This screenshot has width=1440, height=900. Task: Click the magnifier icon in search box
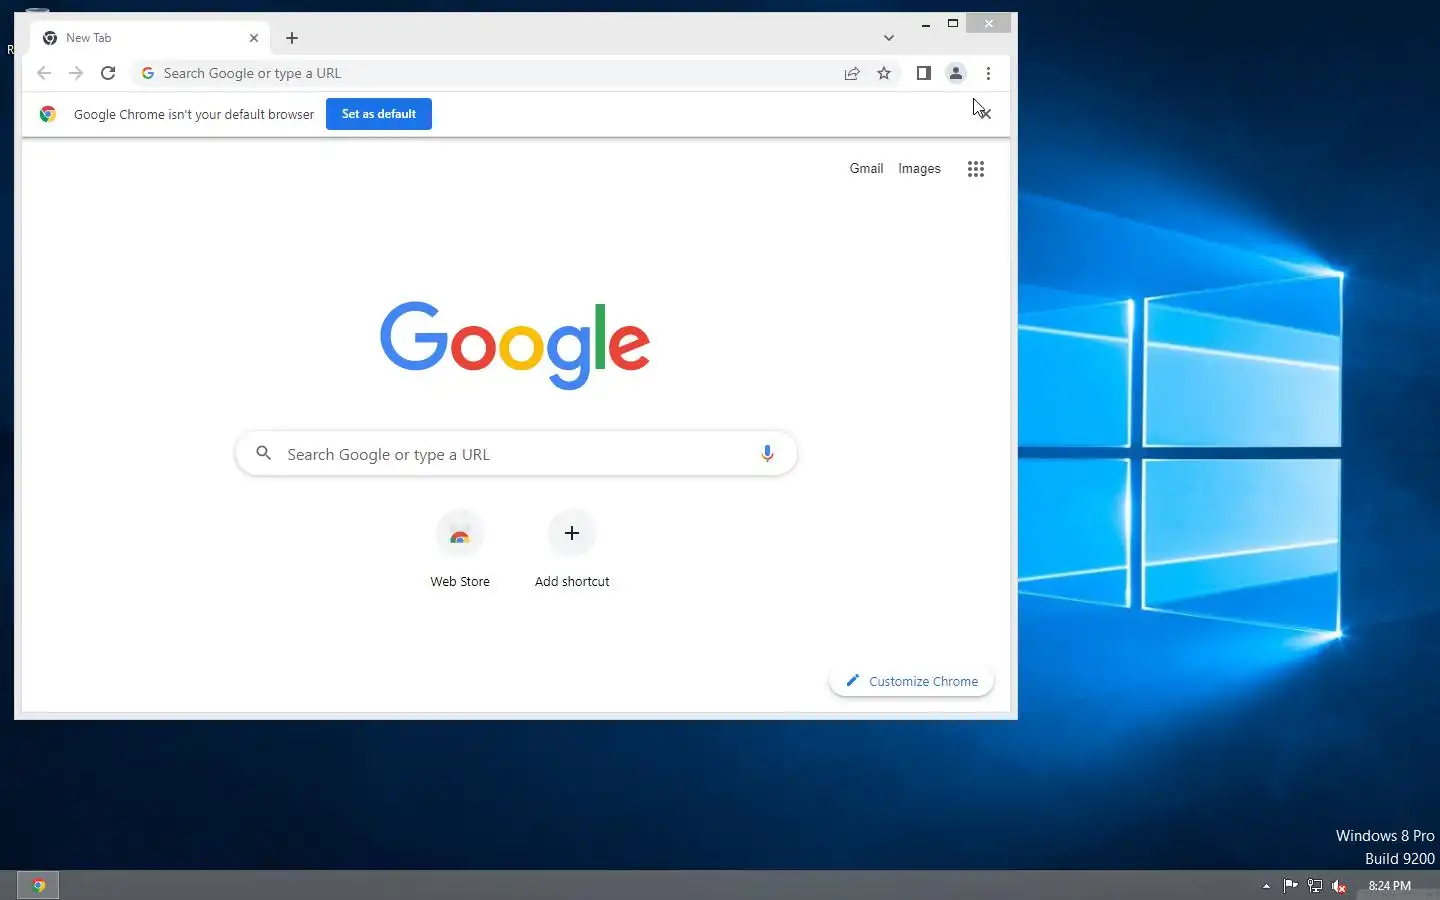264,453
